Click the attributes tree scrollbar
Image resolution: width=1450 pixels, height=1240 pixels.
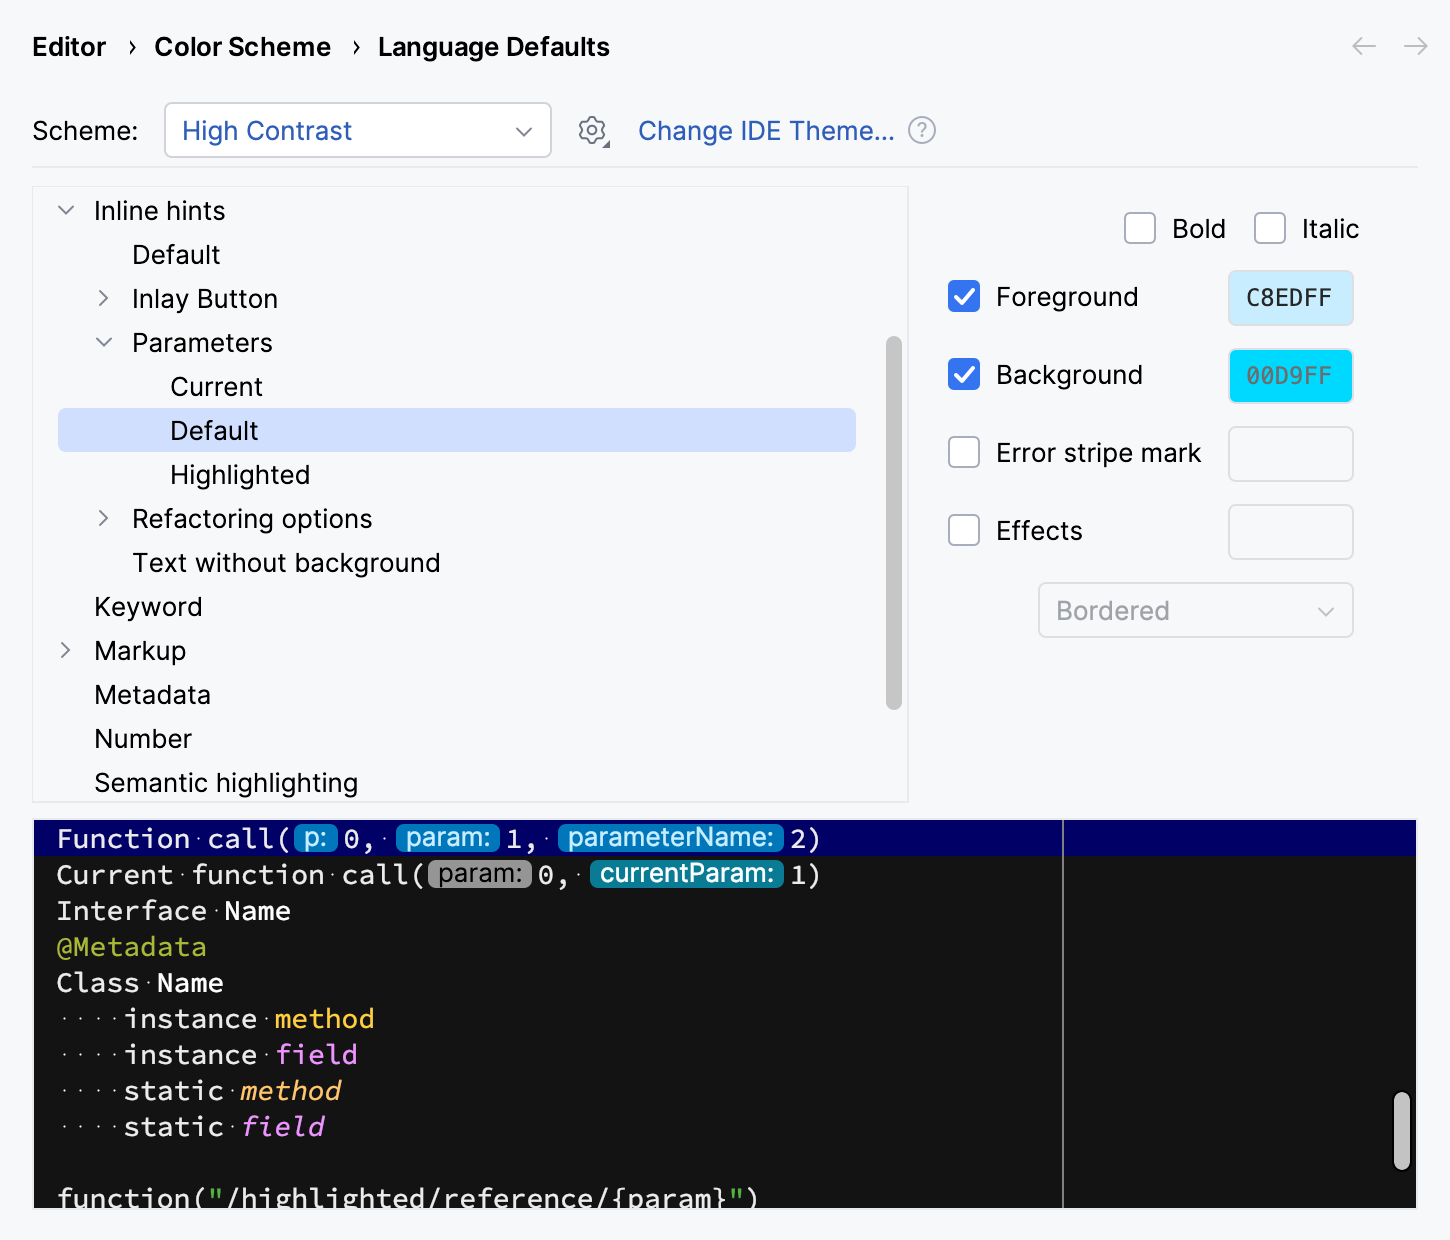(x=894, y=523)
